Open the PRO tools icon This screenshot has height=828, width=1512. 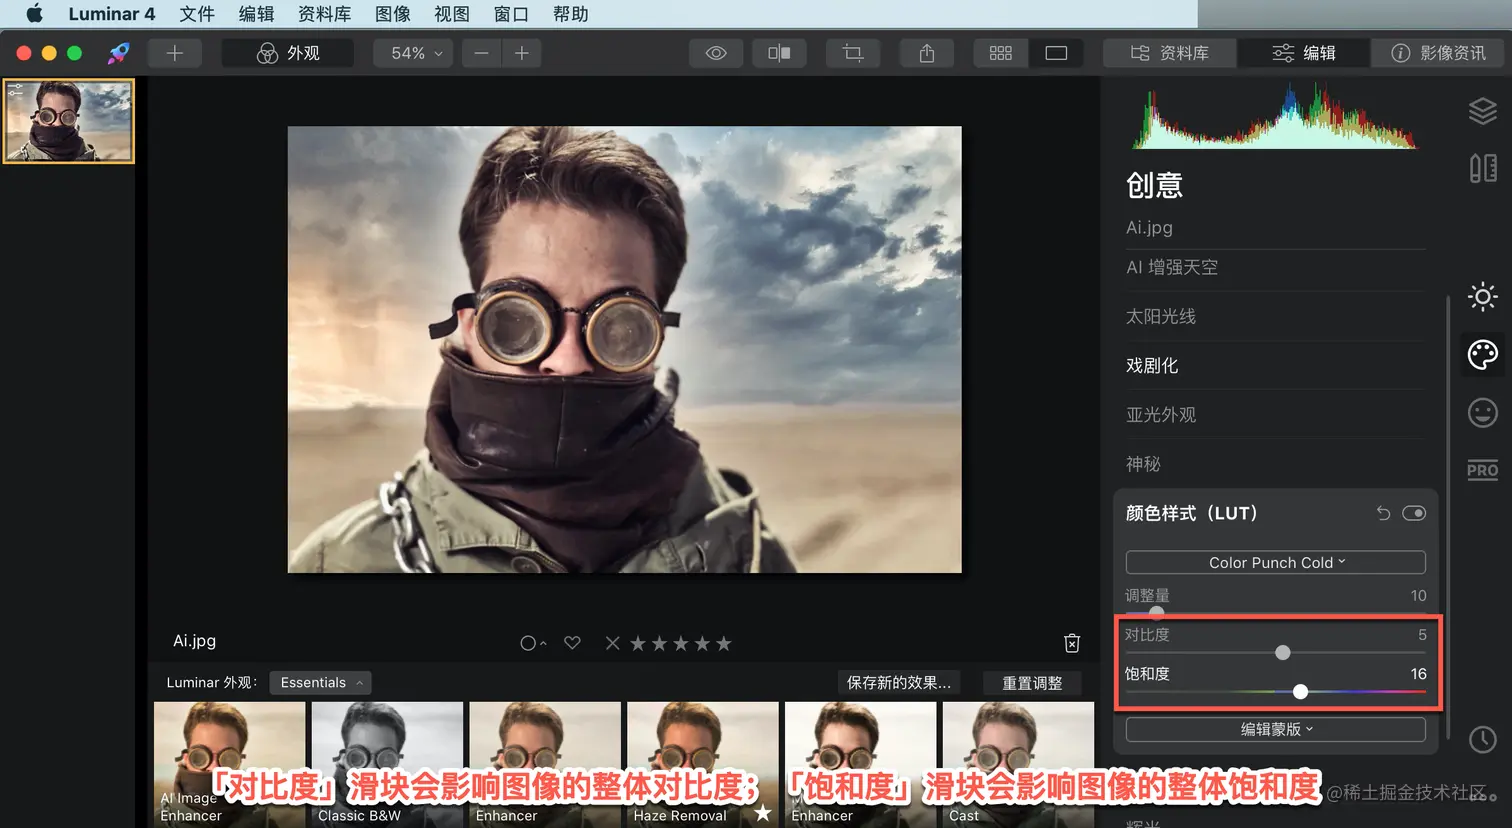[x=1482, y=470]
